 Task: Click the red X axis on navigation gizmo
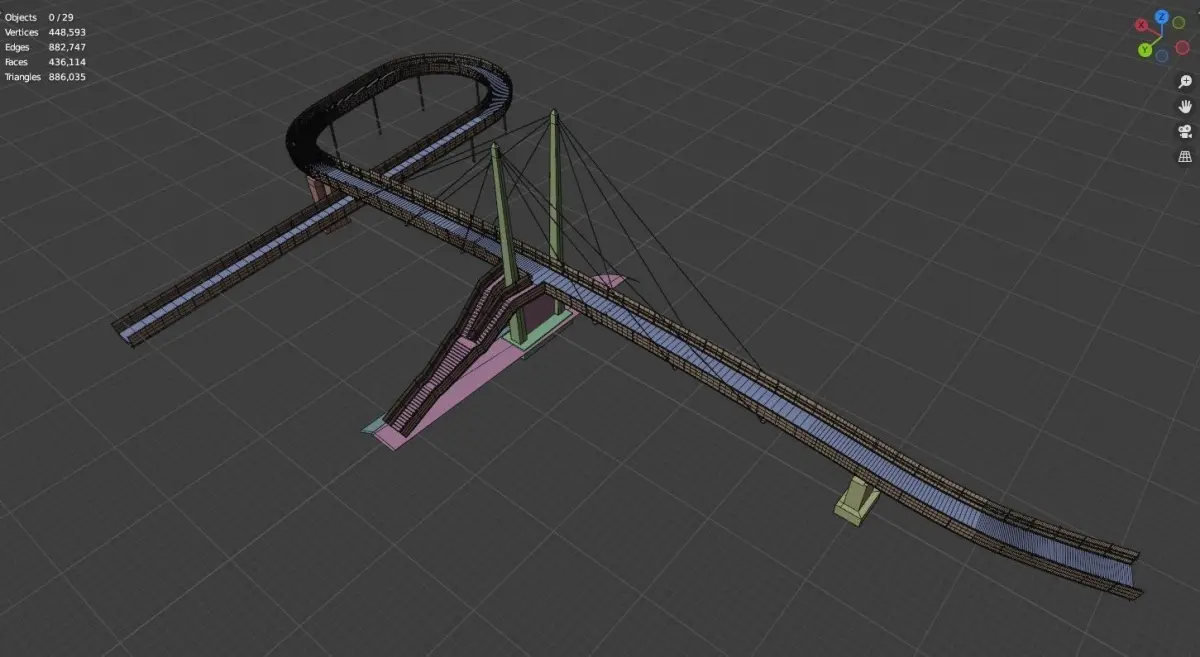pyautogui.click(x=1142, y=25)
